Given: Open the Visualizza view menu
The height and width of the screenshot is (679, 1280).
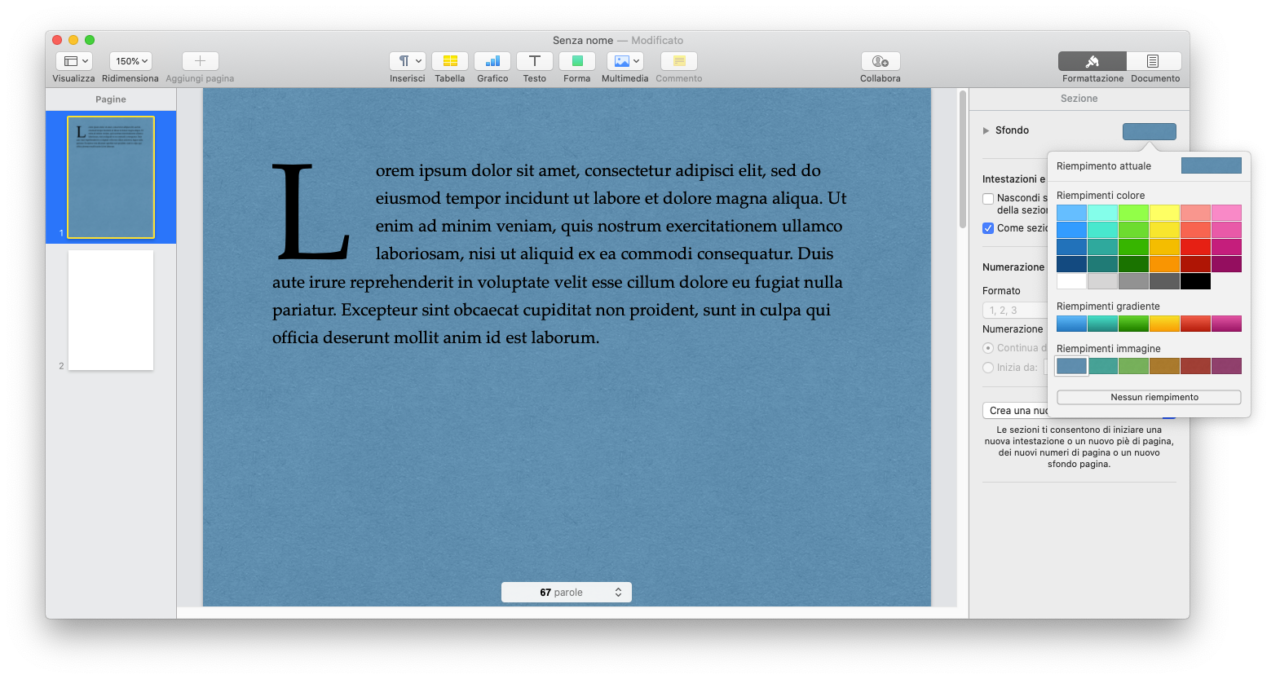Looking at the screenshot, I should point(73,61).
